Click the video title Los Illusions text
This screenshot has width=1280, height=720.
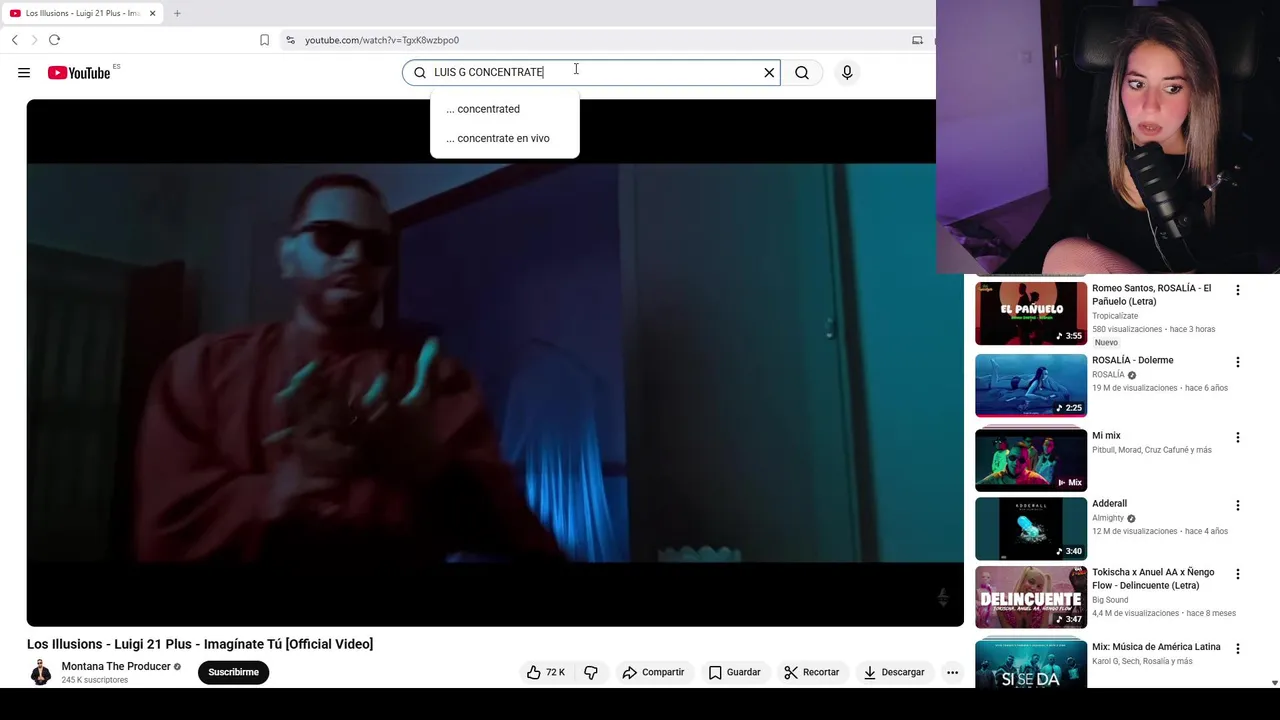[200, 644]
